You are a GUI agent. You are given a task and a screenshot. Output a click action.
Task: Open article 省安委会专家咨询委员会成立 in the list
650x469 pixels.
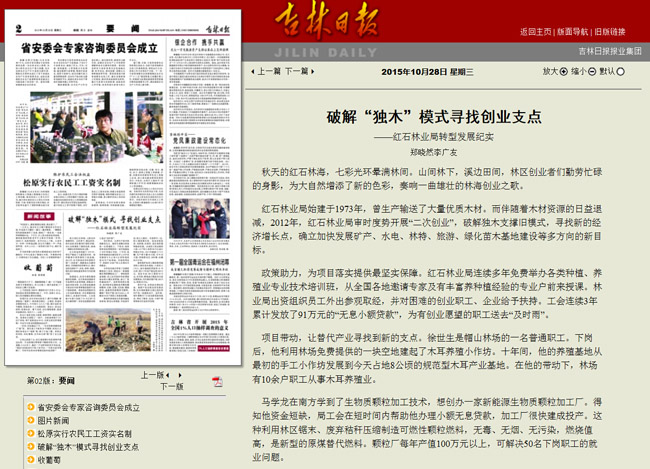point(89,408)
